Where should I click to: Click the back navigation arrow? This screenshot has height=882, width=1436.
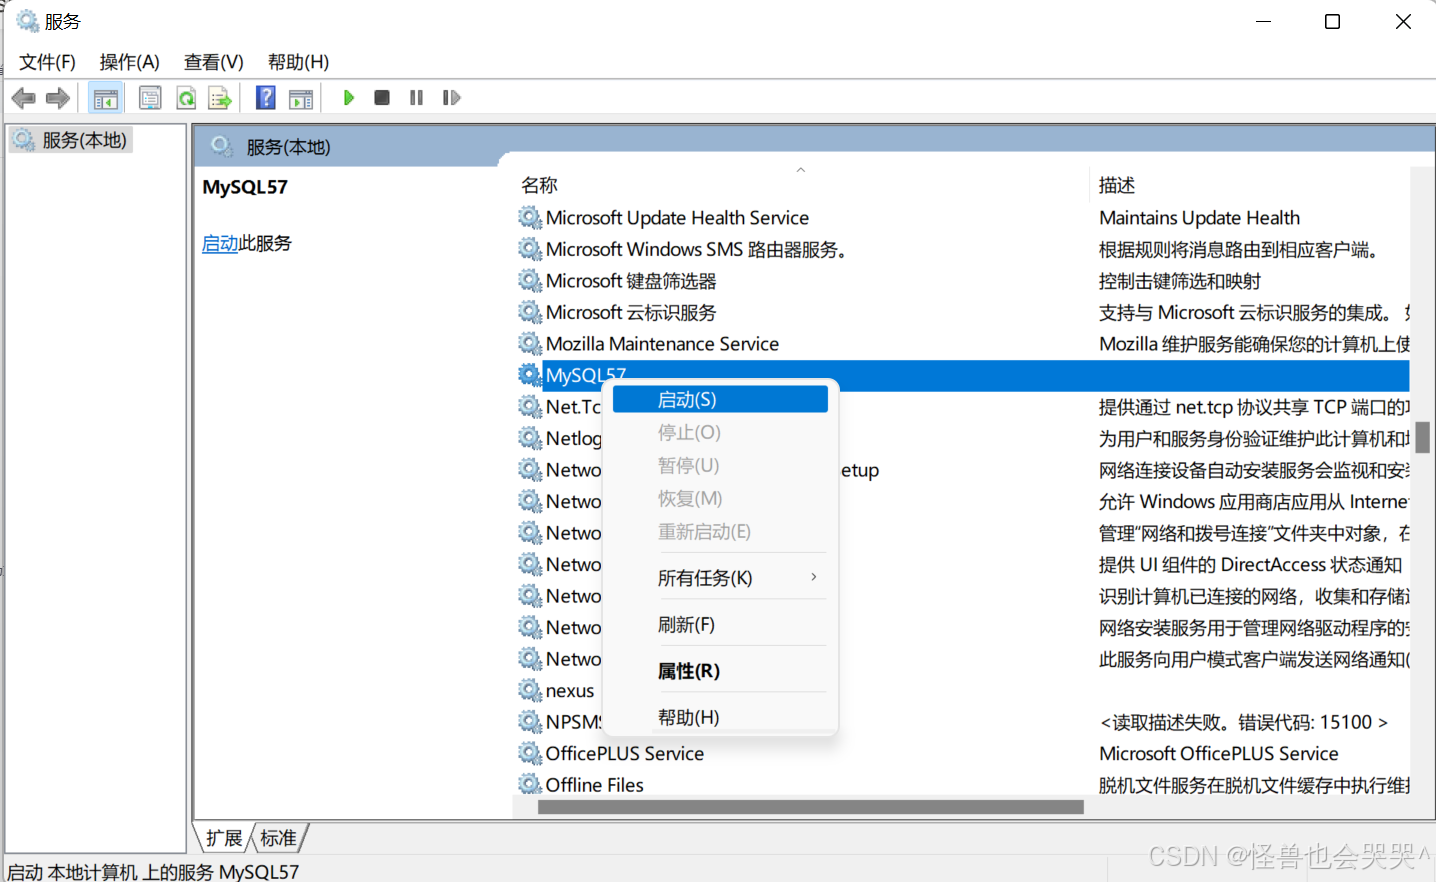pyautogui.click(x=23, y=97)
